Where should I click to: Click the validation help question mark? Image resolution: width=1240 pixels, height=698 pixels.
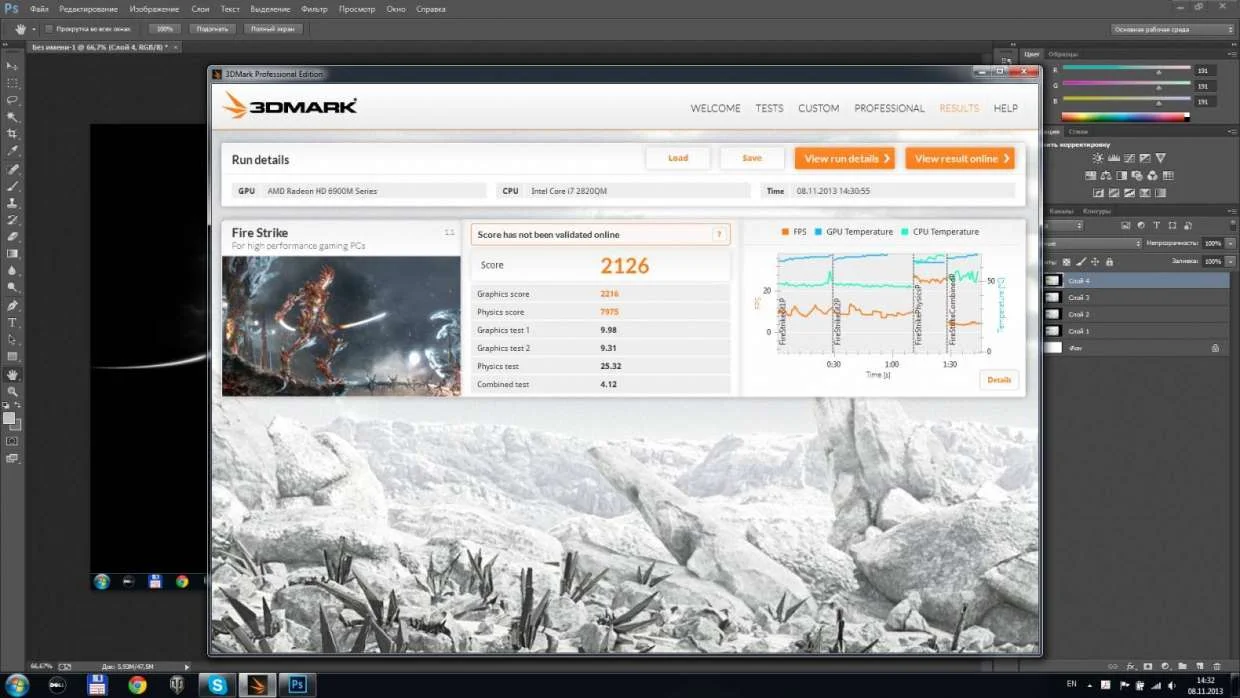(719, 235)
